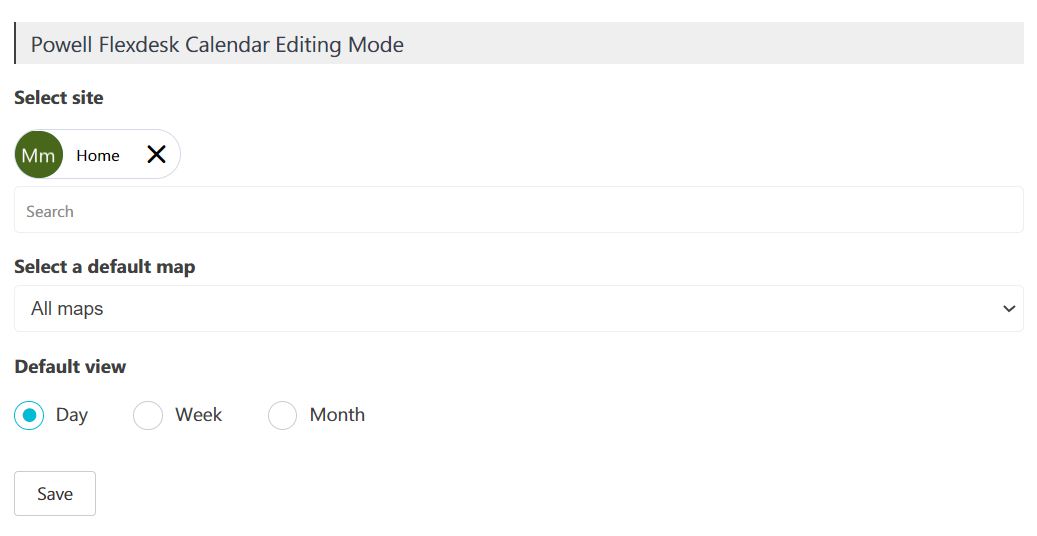Click the Default view heading
The height and width of the screenshot is (536, 1037).
point(70,367)
